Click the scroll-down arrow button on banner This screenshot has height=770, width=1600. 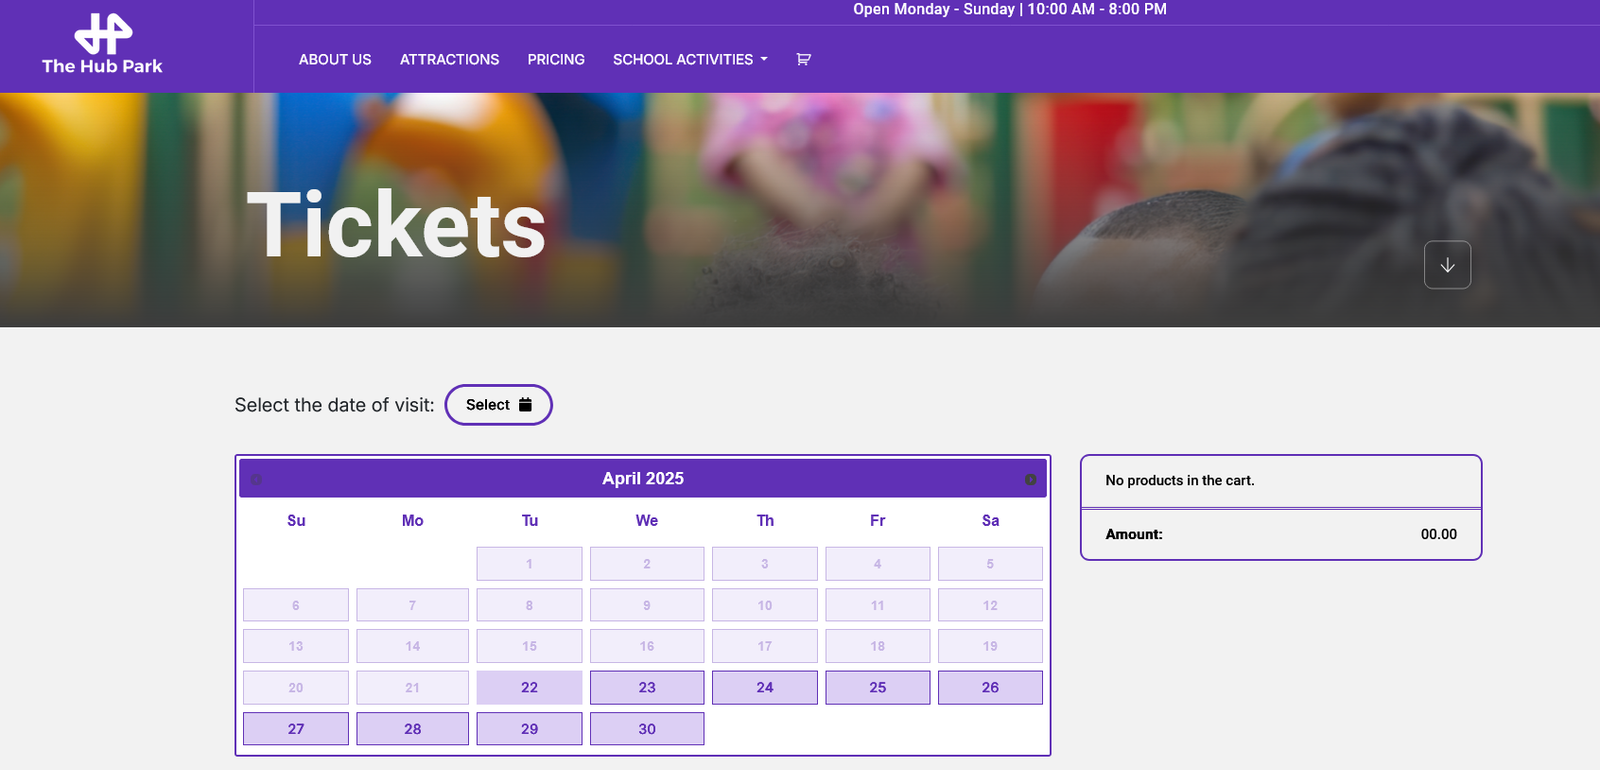[1447, 265]
